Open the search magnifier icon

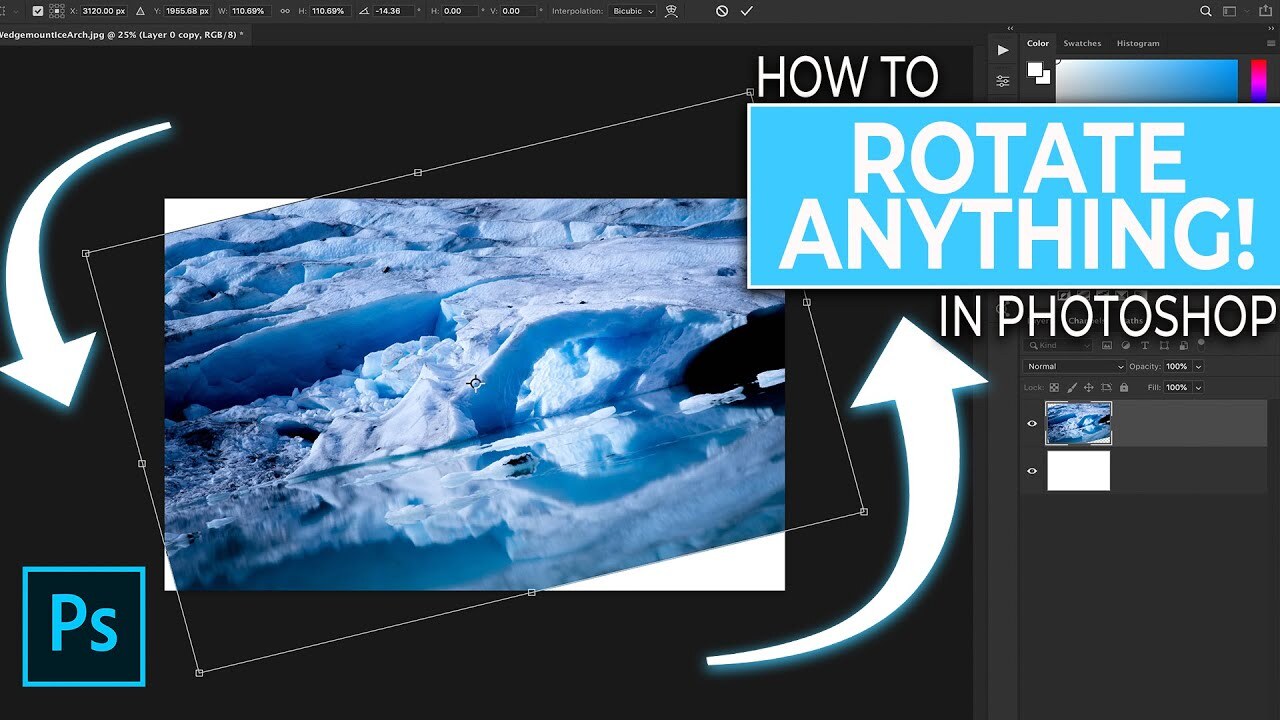(1205, 11)
